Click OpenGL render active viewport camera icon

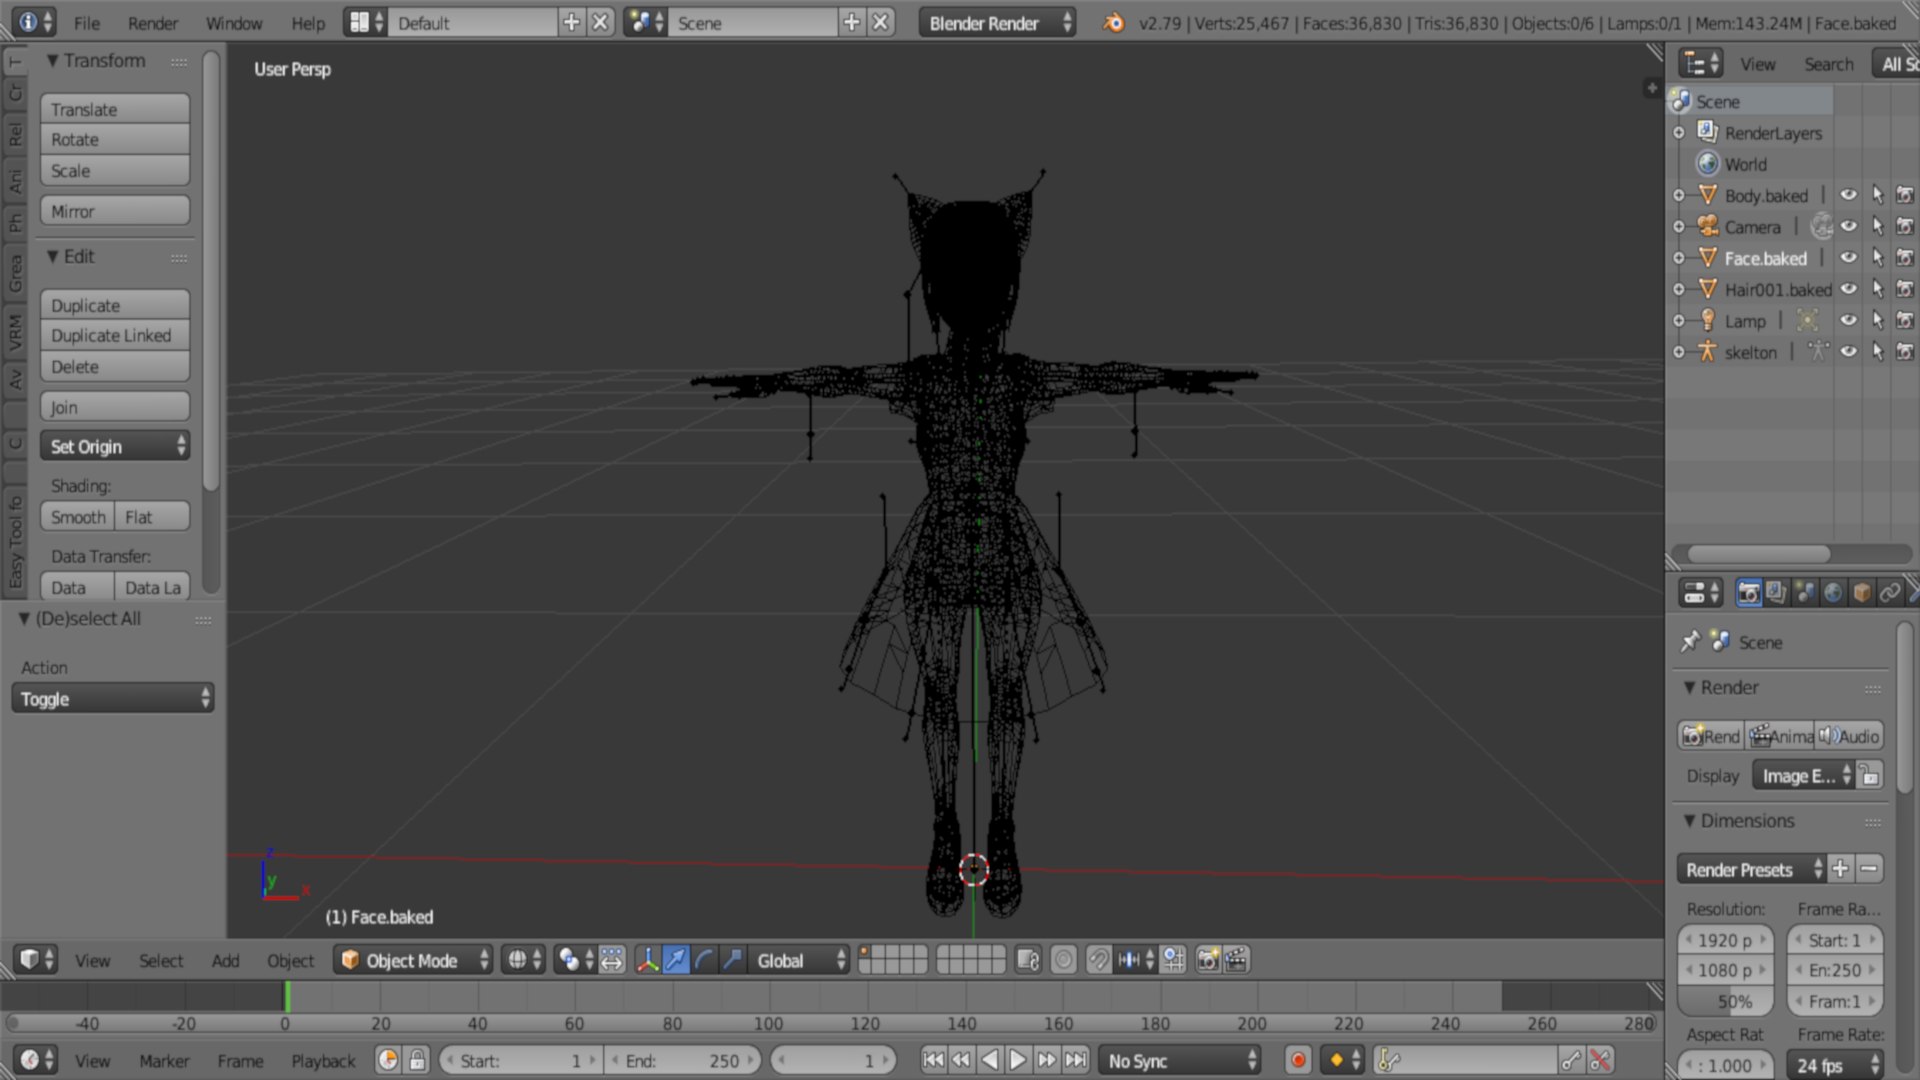(x=1208, y=960)
